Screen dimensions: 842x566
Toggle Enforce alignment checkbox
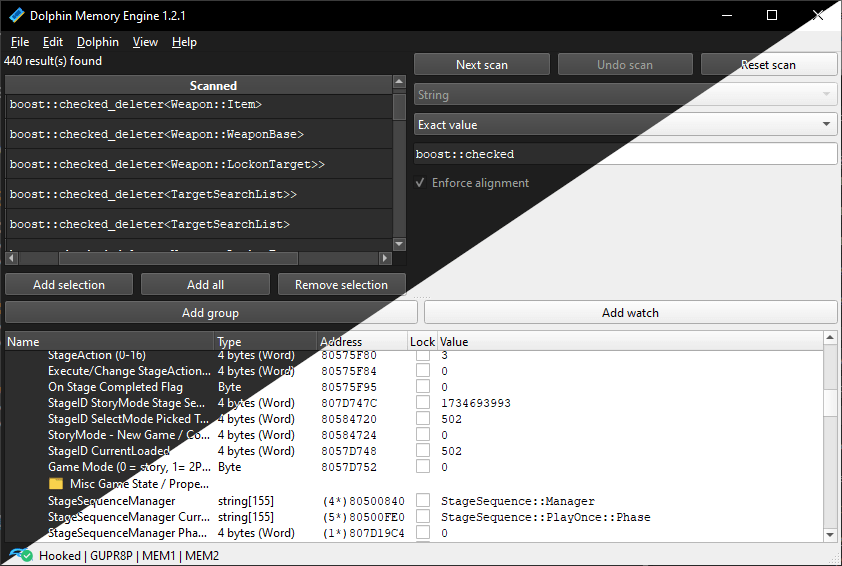[420, 183]
